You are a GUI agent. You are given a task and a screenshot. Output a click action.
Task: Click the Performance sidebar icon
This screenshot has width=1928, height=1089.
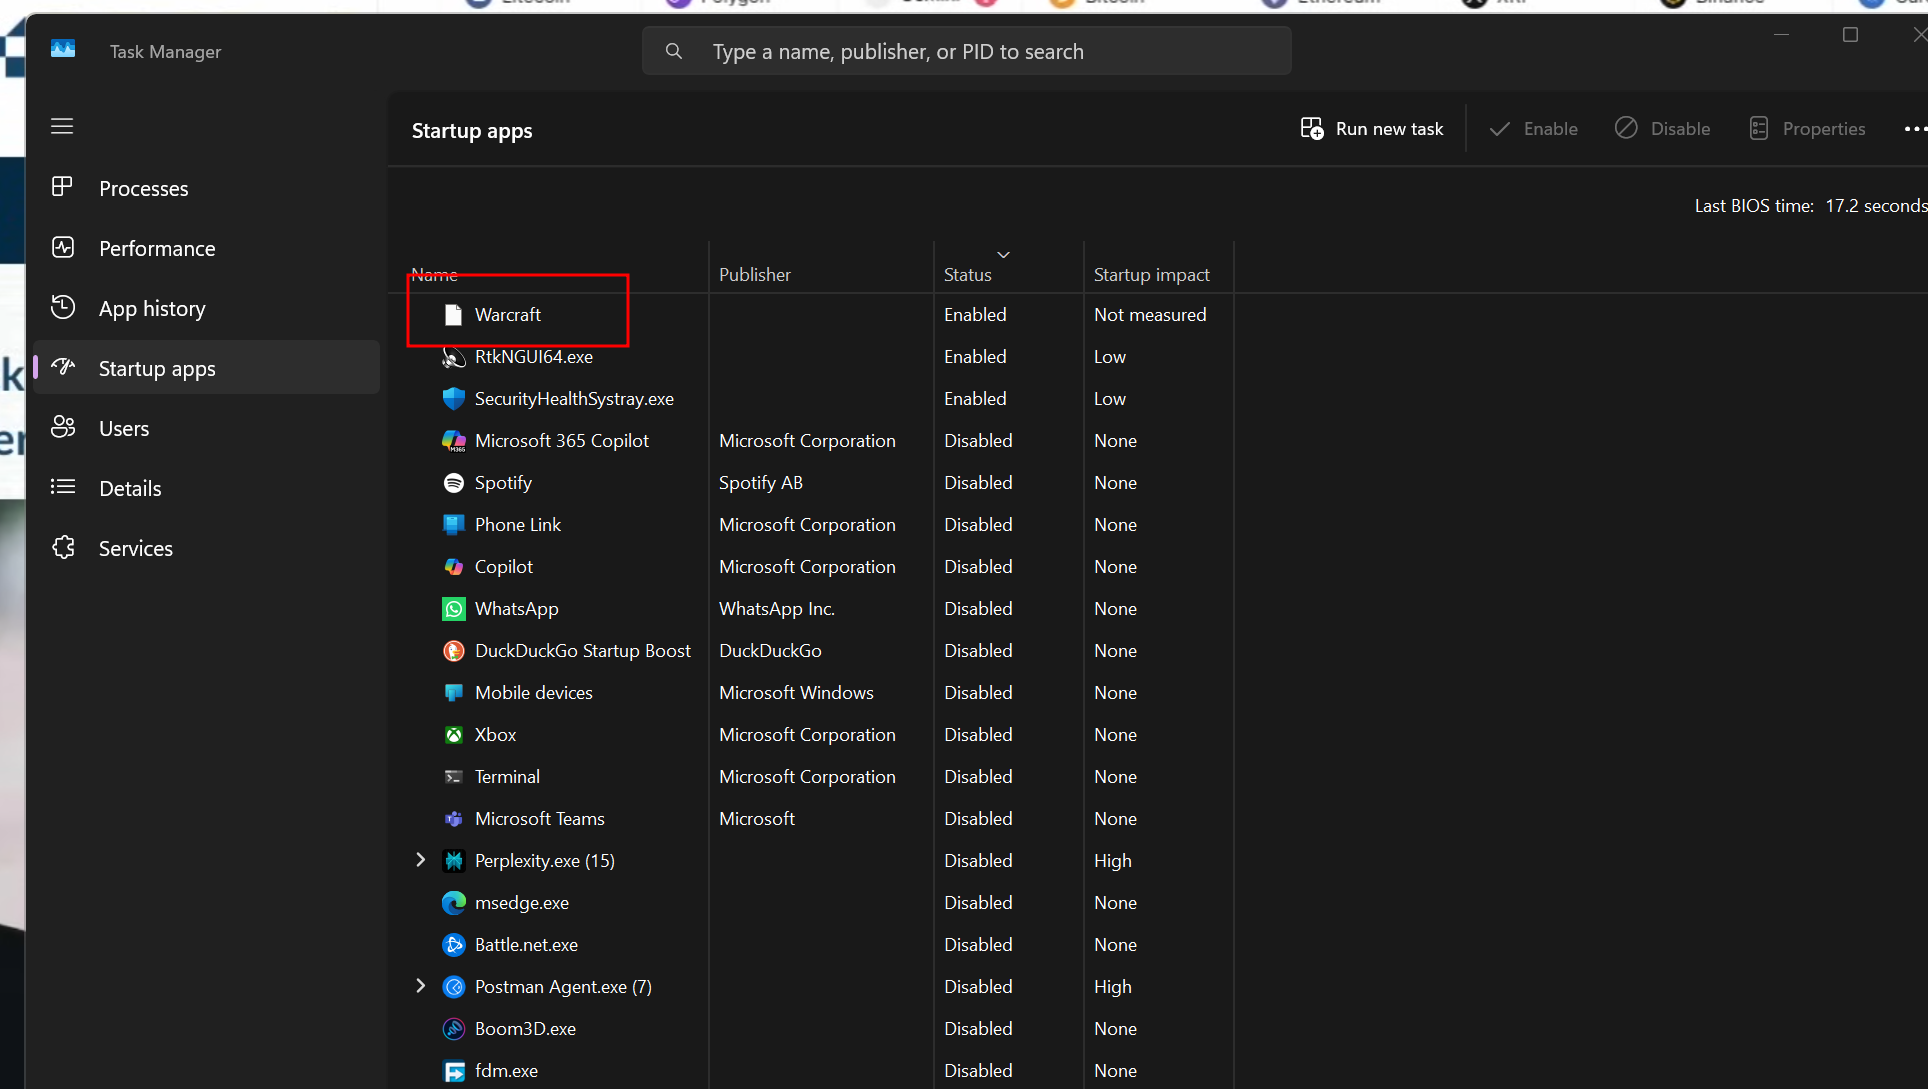pyautogui.click(x=63, y=247)
